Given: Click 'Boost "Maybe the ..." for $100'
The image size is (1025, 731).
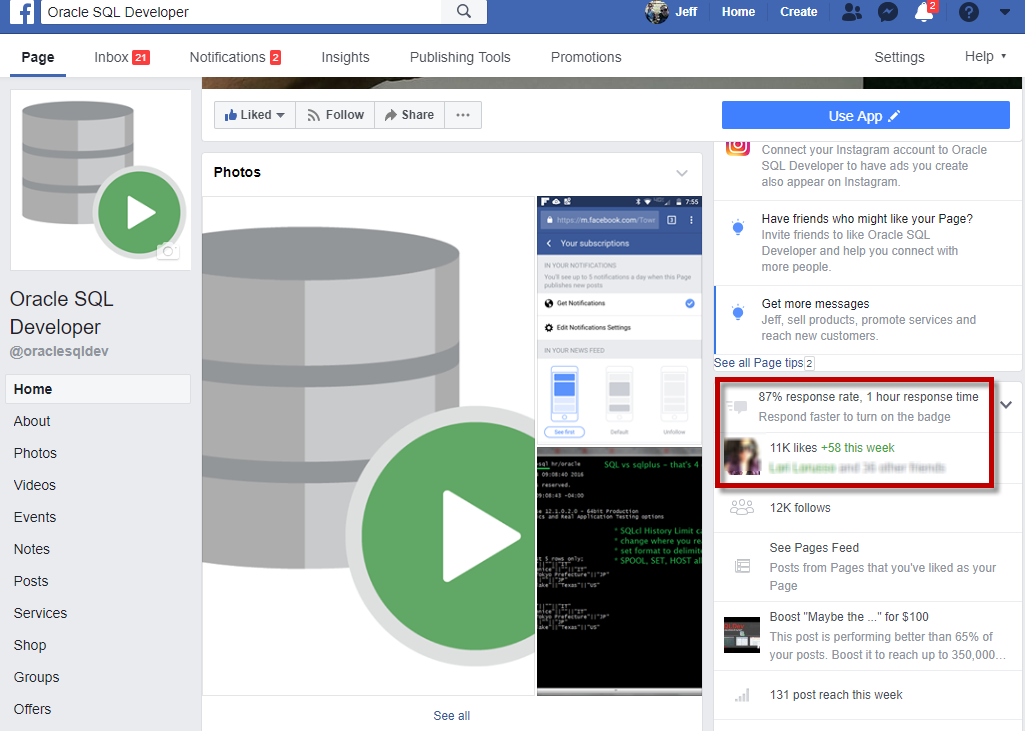Looking at the screenshot, I should point(849,617).
